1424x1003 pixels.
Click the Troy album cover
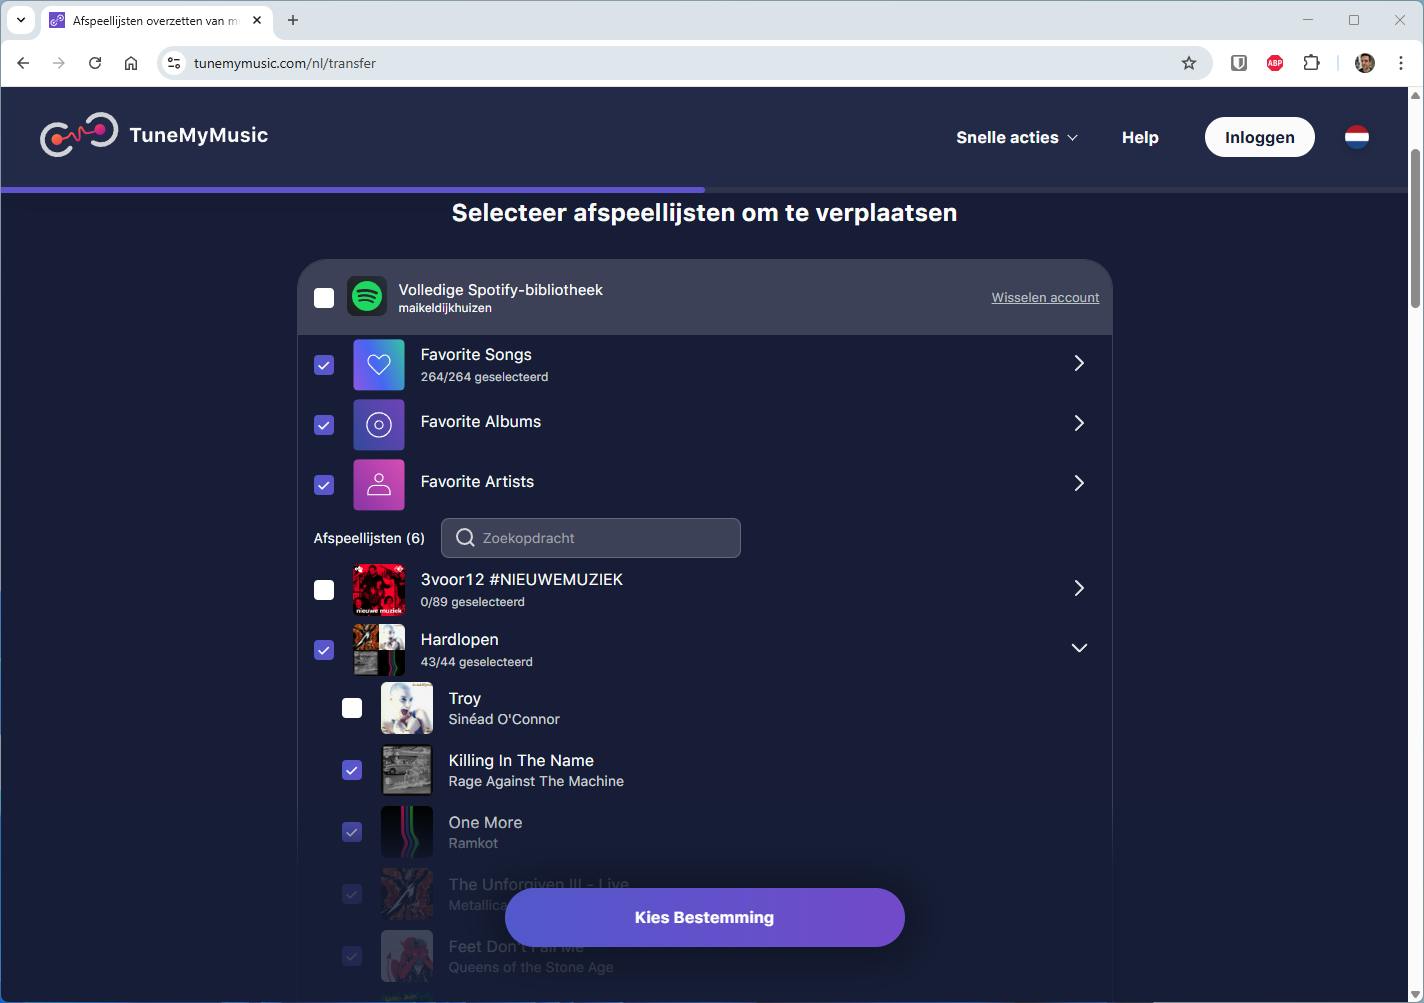(407, 708)
